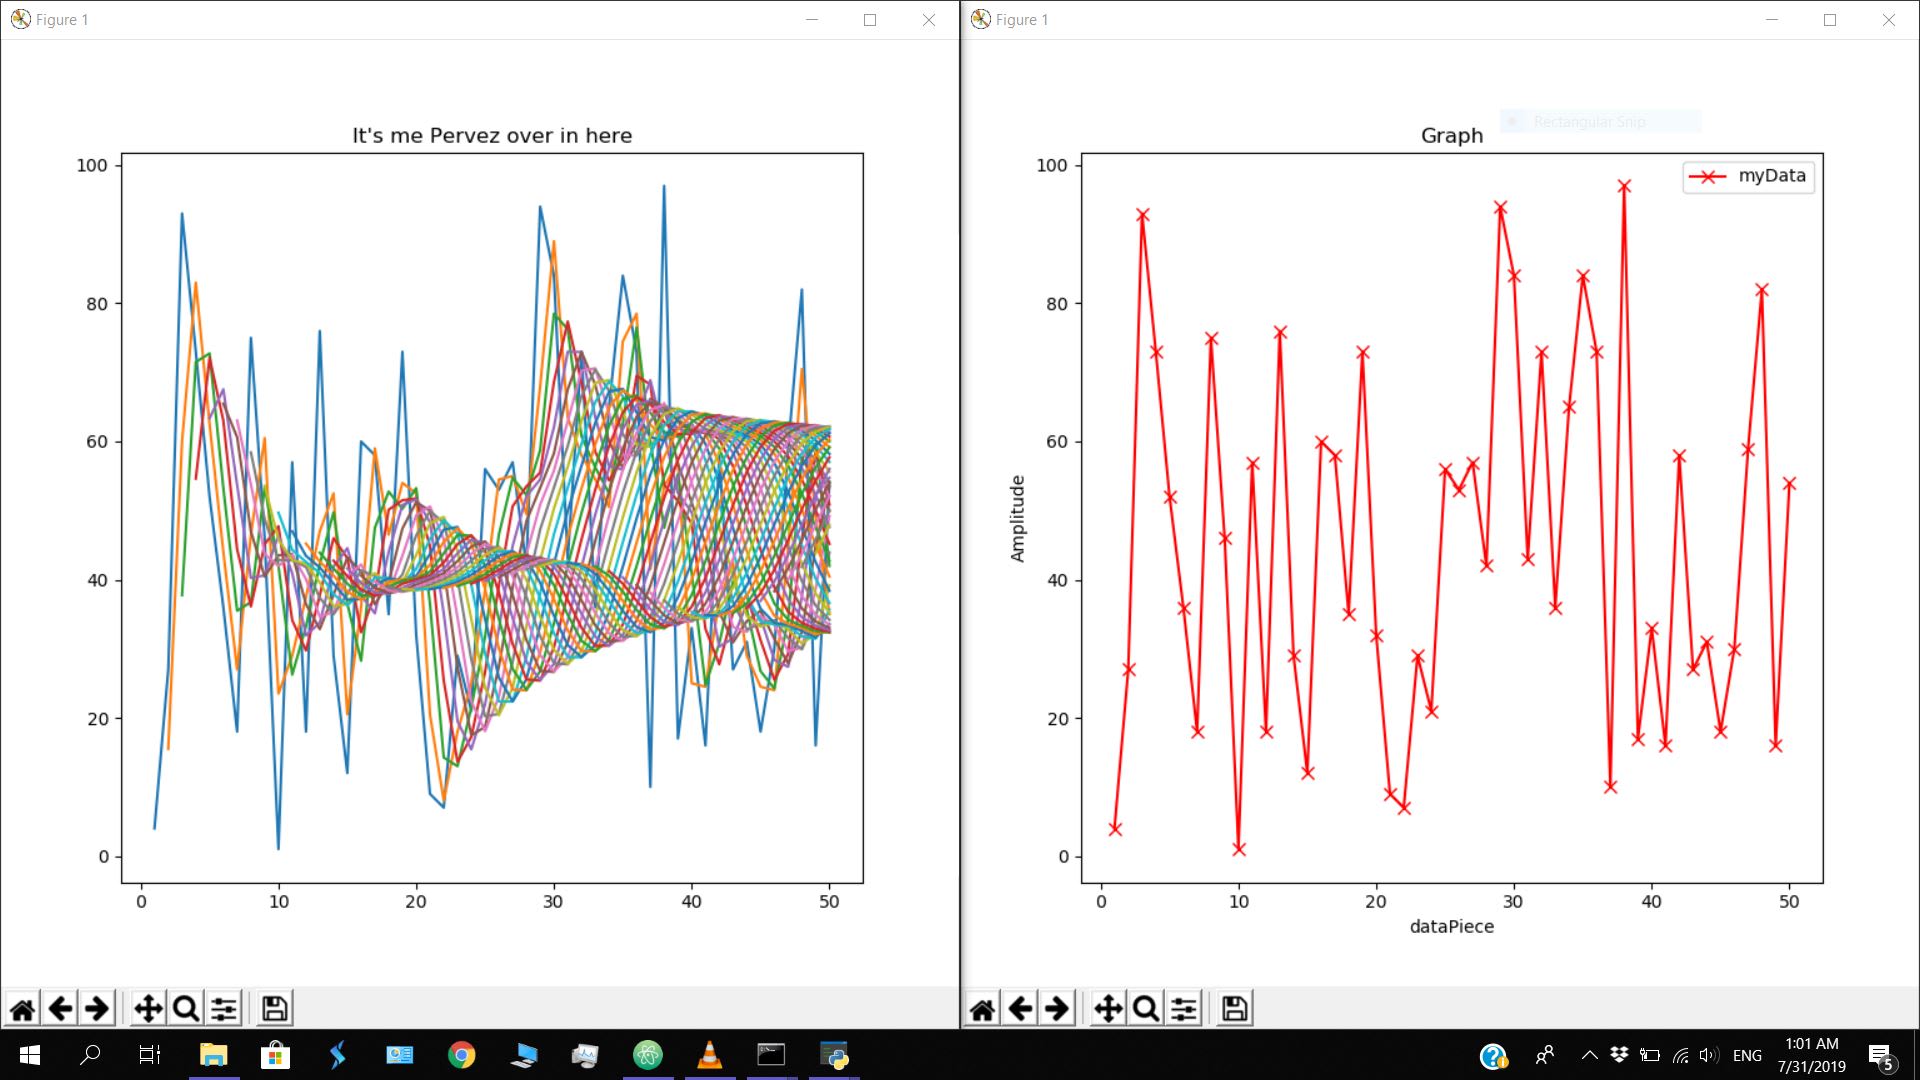Open Windows Start menu
Image resolution: width=1920 pixels, height=1080 pixels.
tap(29, 1055)
